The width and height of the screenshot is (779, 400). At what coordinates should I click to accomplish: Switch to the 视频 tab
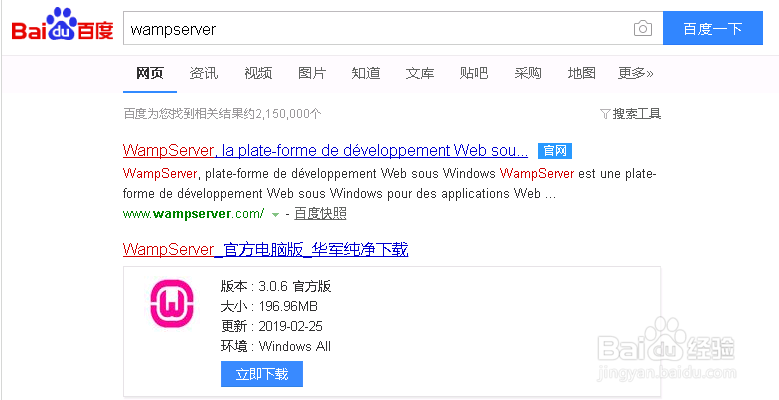[258, 73]
